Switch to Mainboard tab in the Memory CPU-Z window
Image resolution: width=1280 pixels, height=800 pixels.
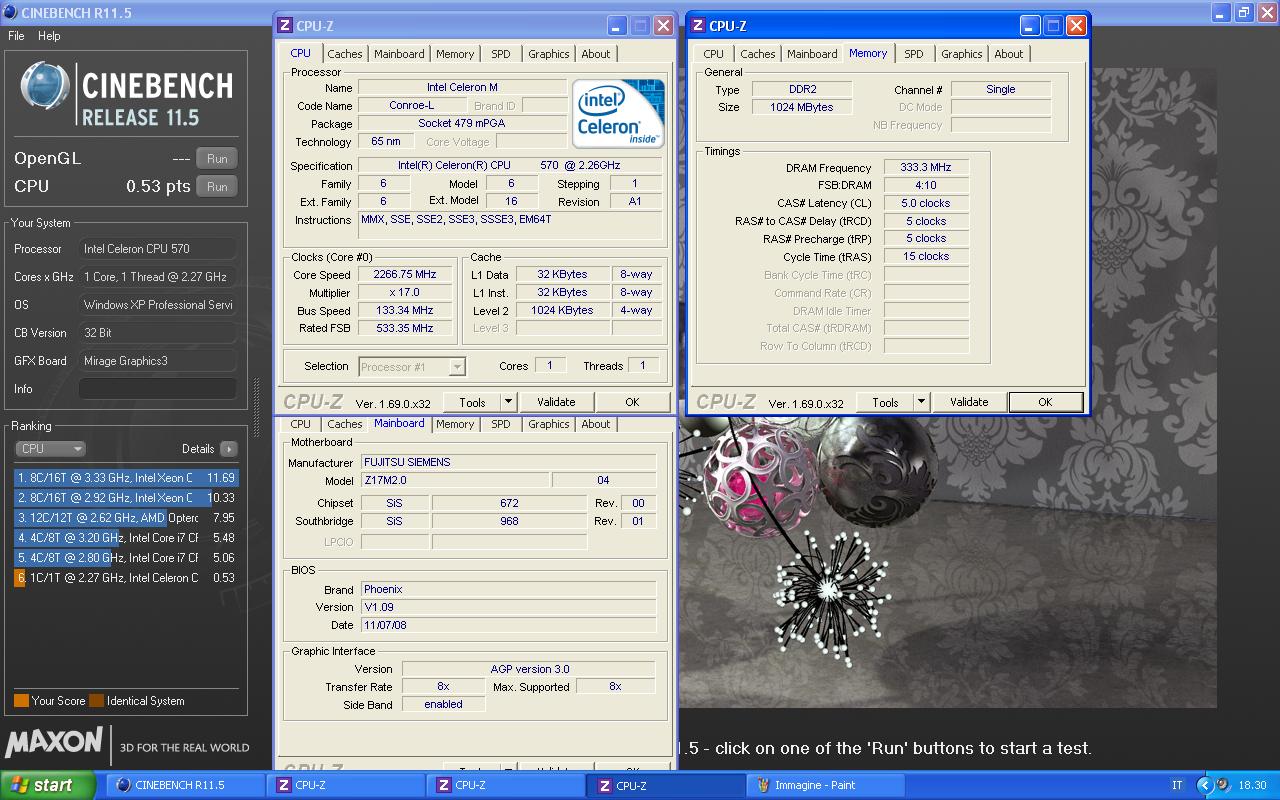coord(812,54)
